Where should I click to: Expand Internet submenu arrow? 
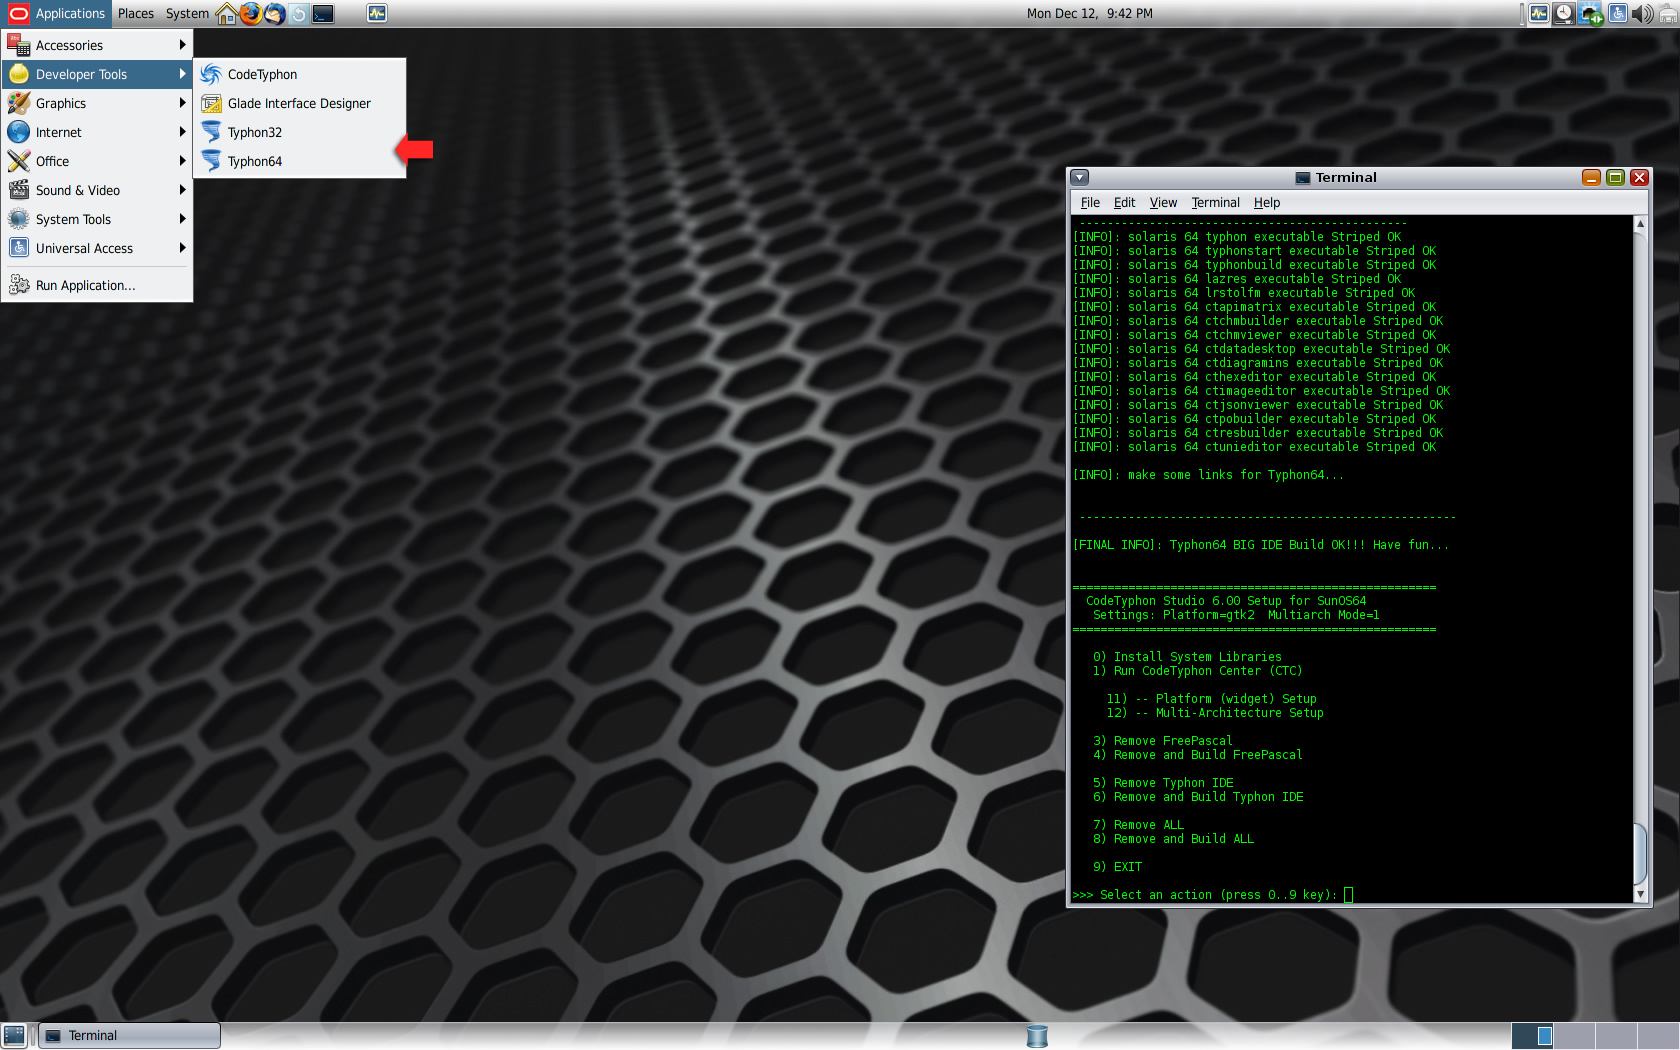(x=182, y=132)
